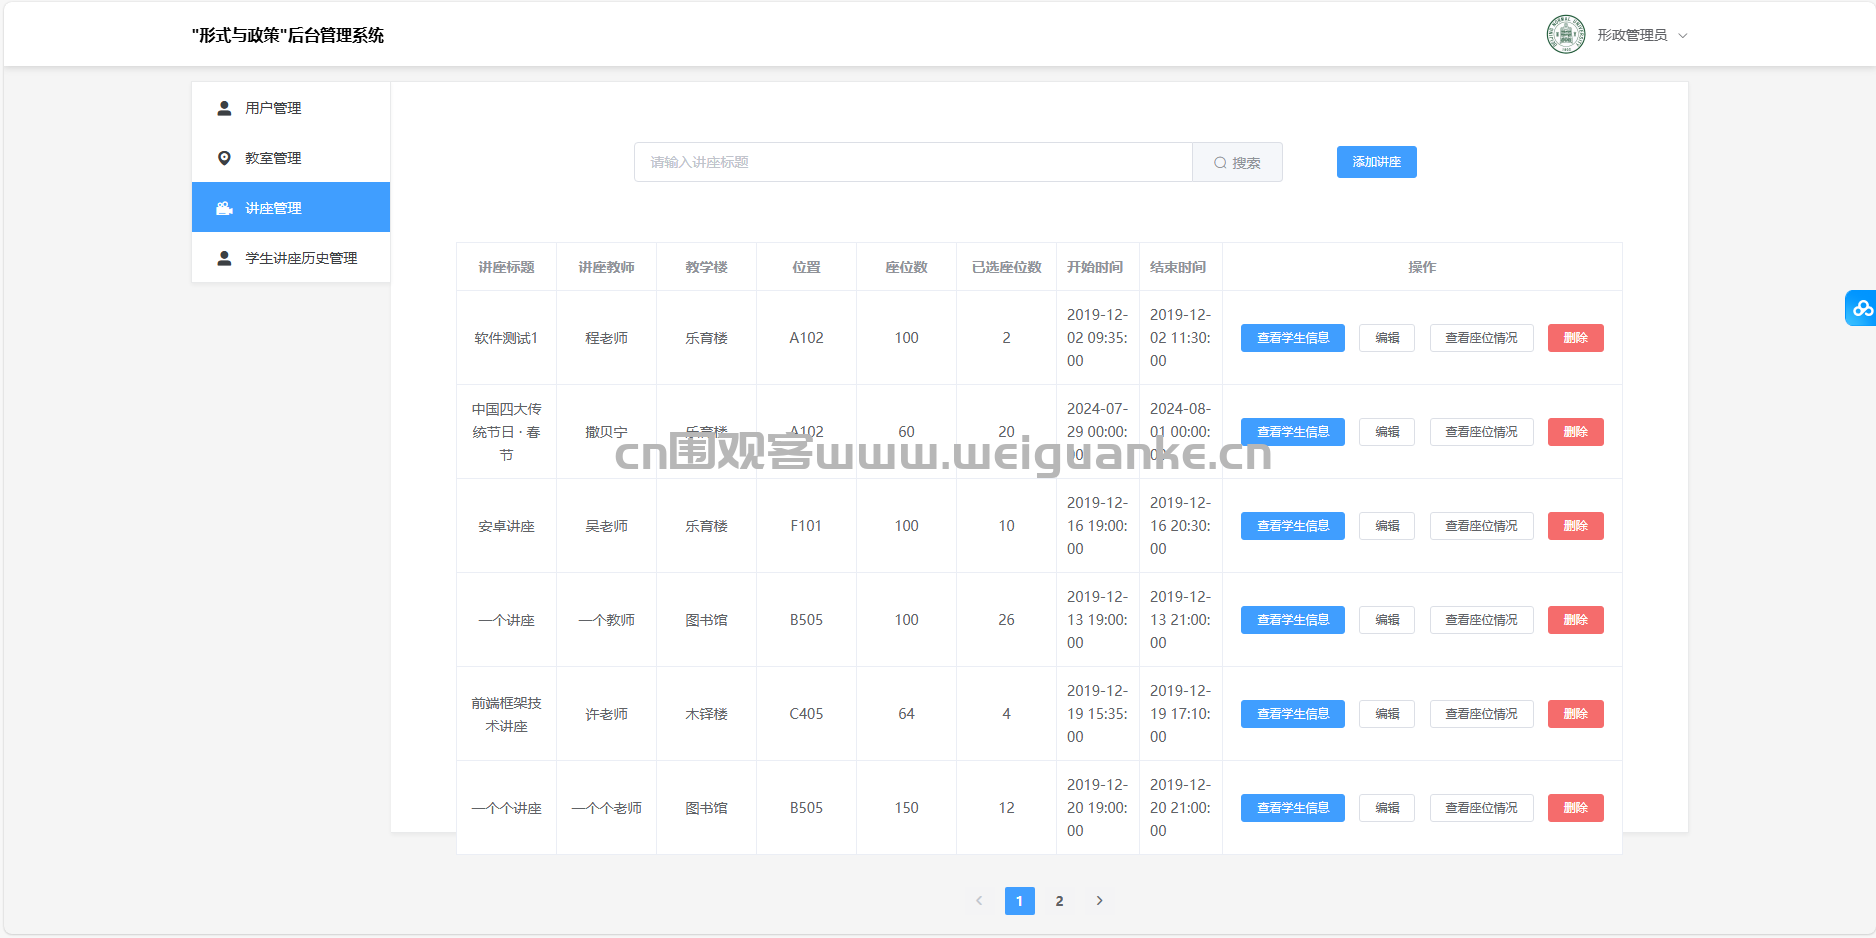View student info for 一个个讲座

1293,808
